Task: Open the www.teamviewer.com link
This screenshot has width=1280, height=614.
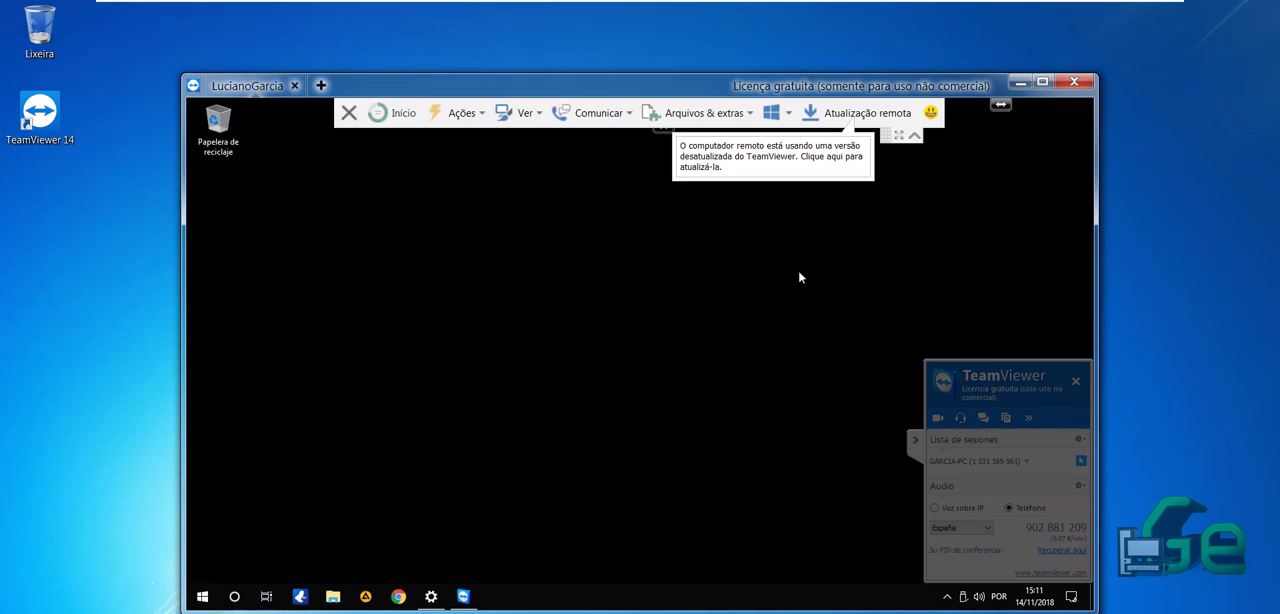Action: [1050, 573]
